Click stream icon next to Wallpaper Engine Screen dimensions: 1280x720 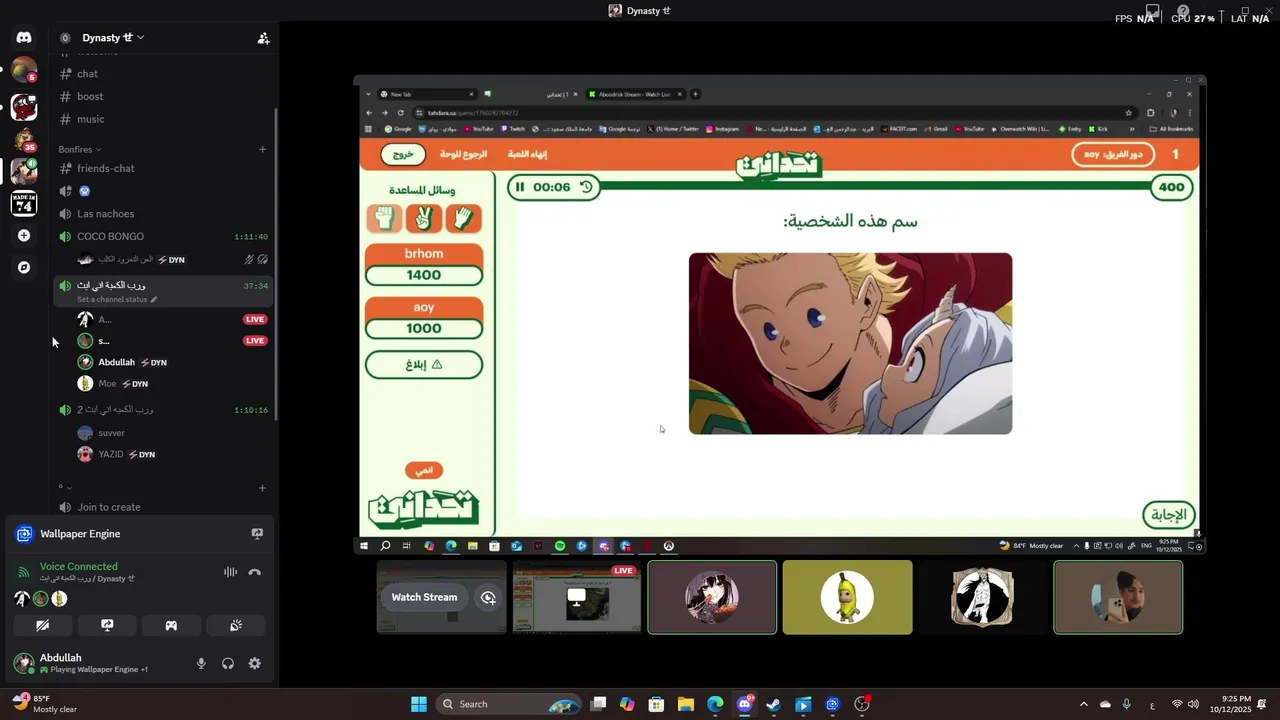pos(257,534)
